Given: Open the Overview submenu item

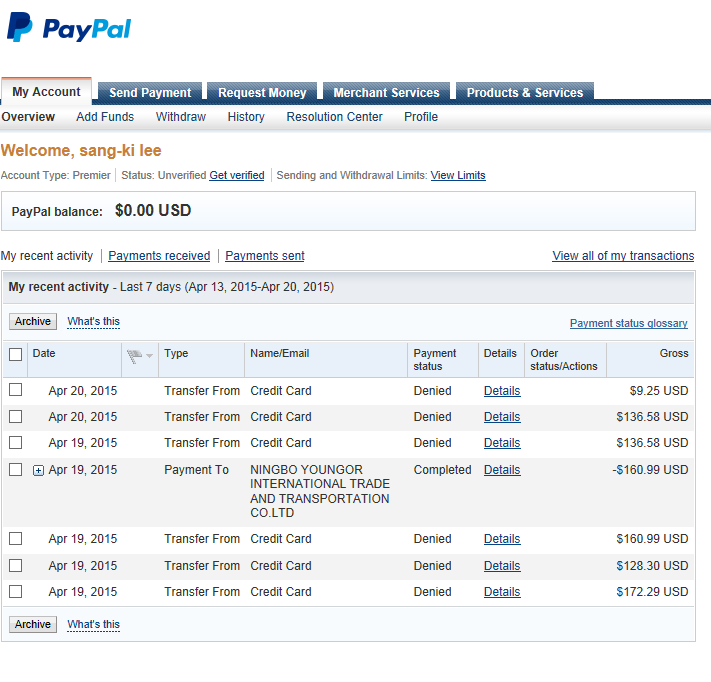Looking at the screenshot, I should [x=28, y=117].
